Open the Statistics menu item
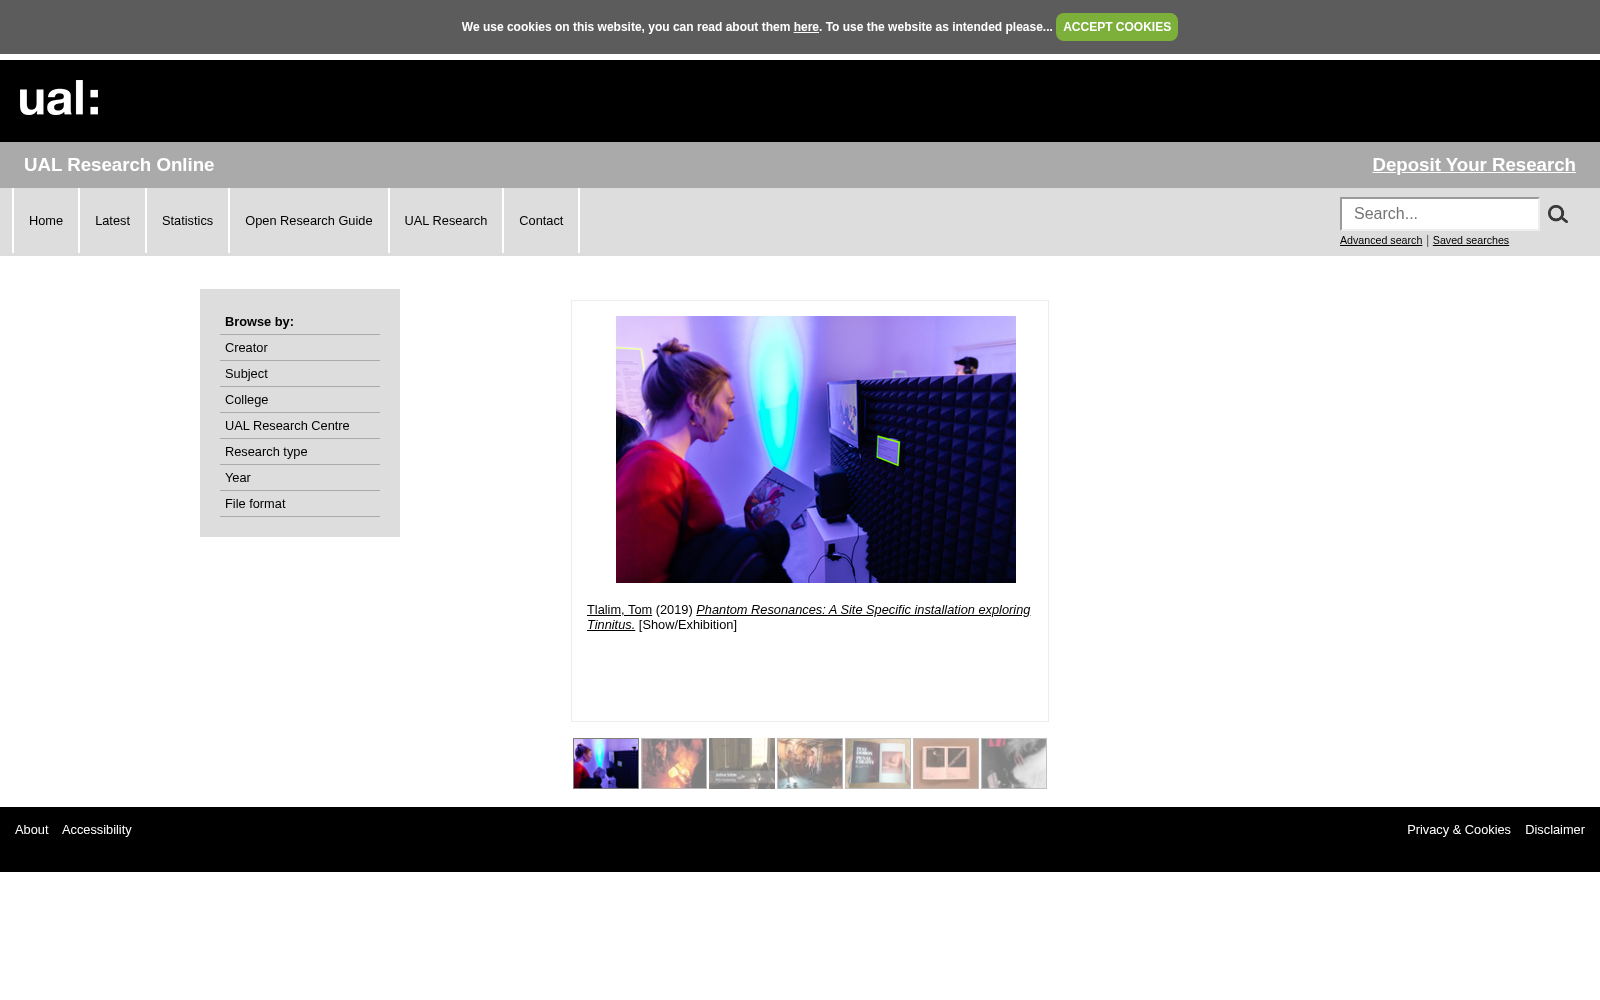Image resolution: width=1600 pixels, height=1000 pixels. 187,221
